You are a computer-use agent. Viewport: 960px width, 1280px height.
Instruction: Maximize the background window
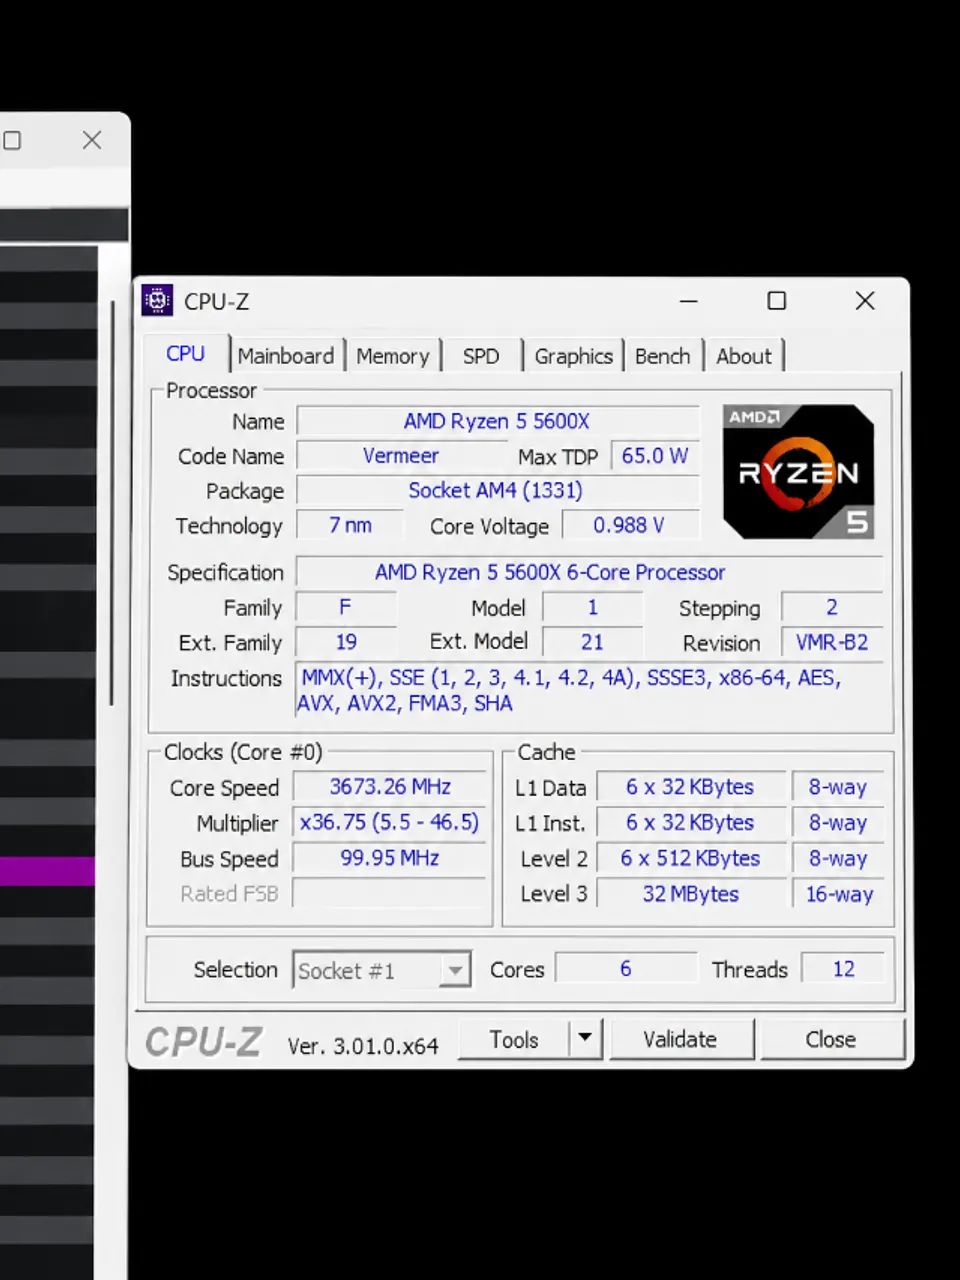pyautogui.click(x=12, y=140)
